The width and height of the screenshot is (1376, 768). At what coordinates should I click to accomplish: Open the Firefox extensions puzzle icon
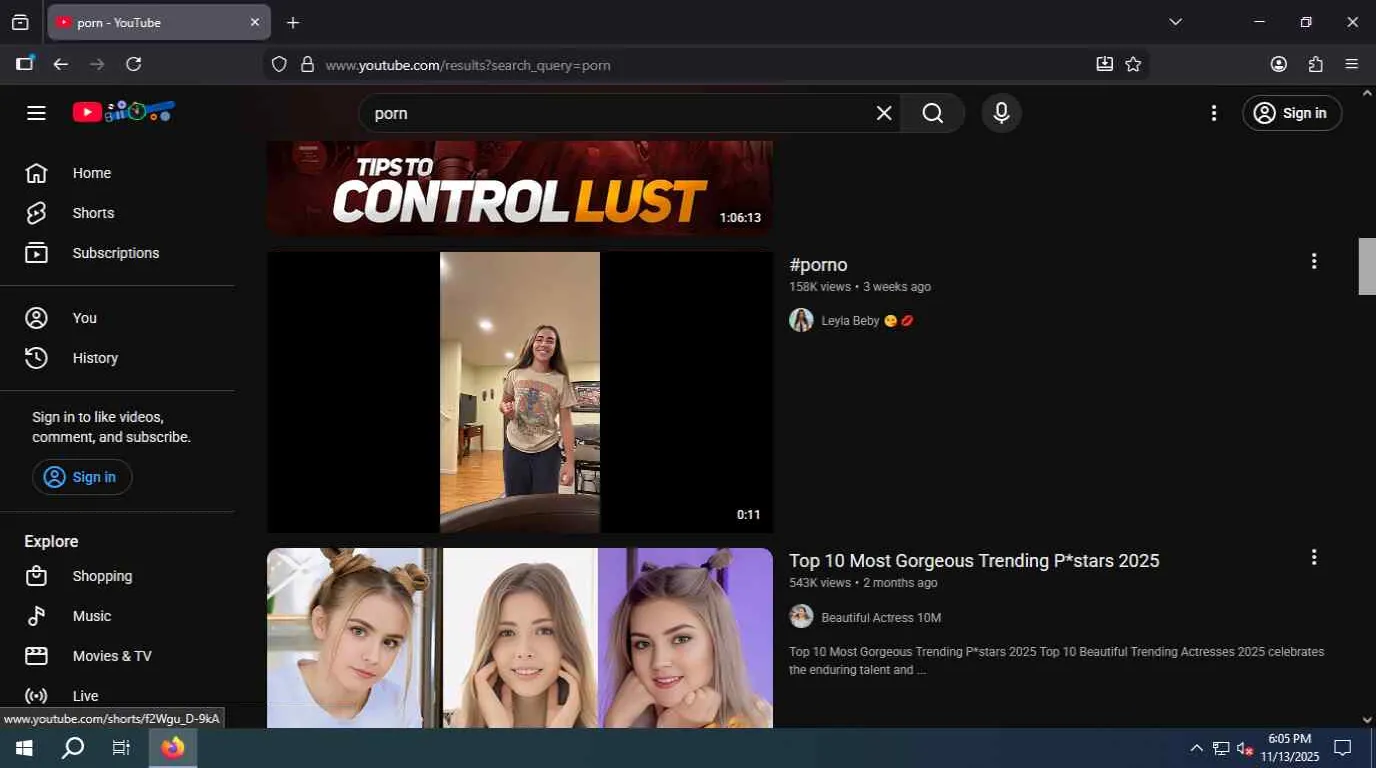pos(1315,64)
